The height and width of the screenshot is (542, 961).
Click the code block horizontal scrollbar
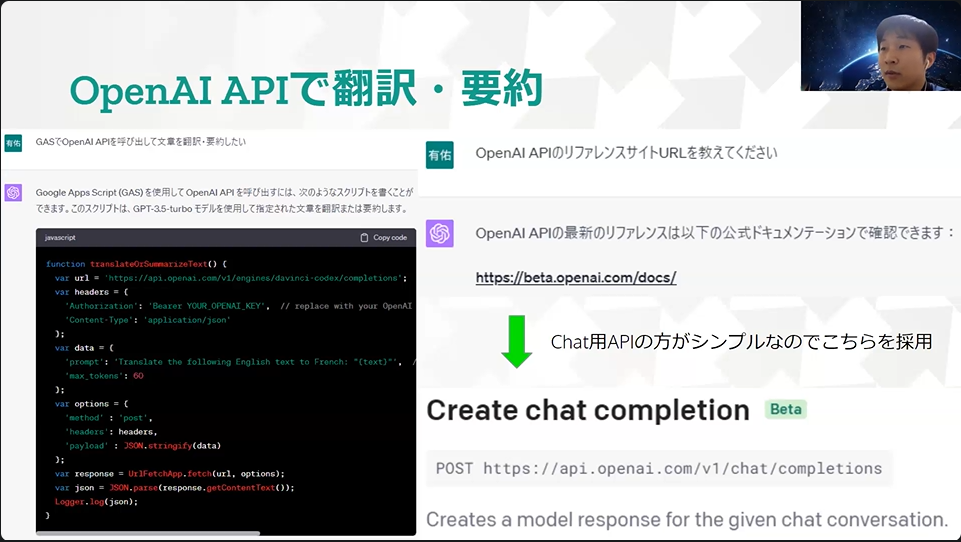click(148, 533)
